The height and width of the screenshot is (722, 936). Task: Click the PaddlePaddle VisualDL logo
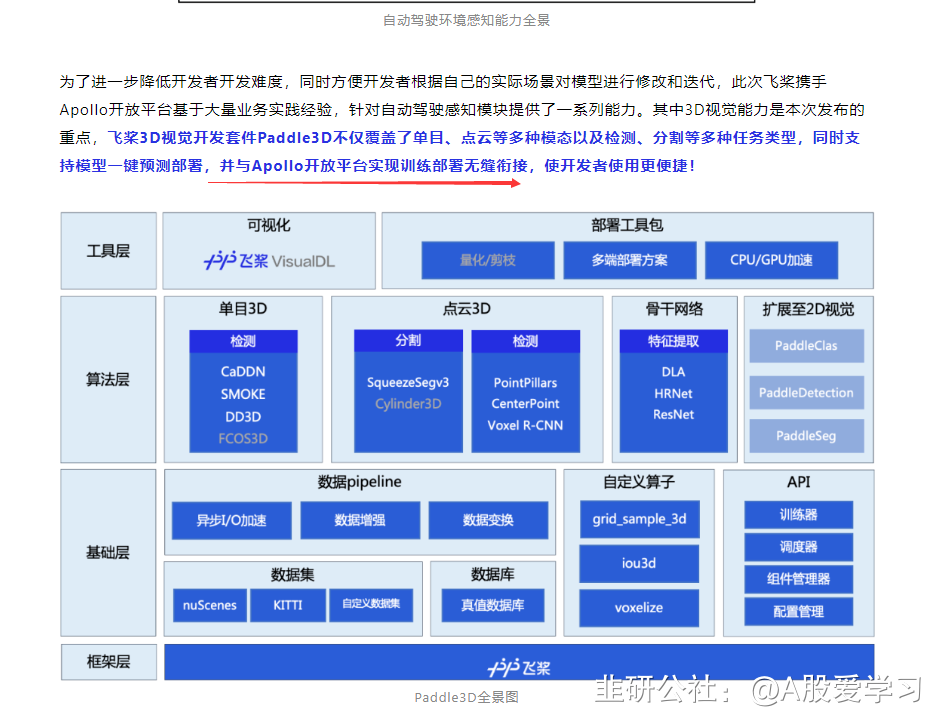coord(269,261)
